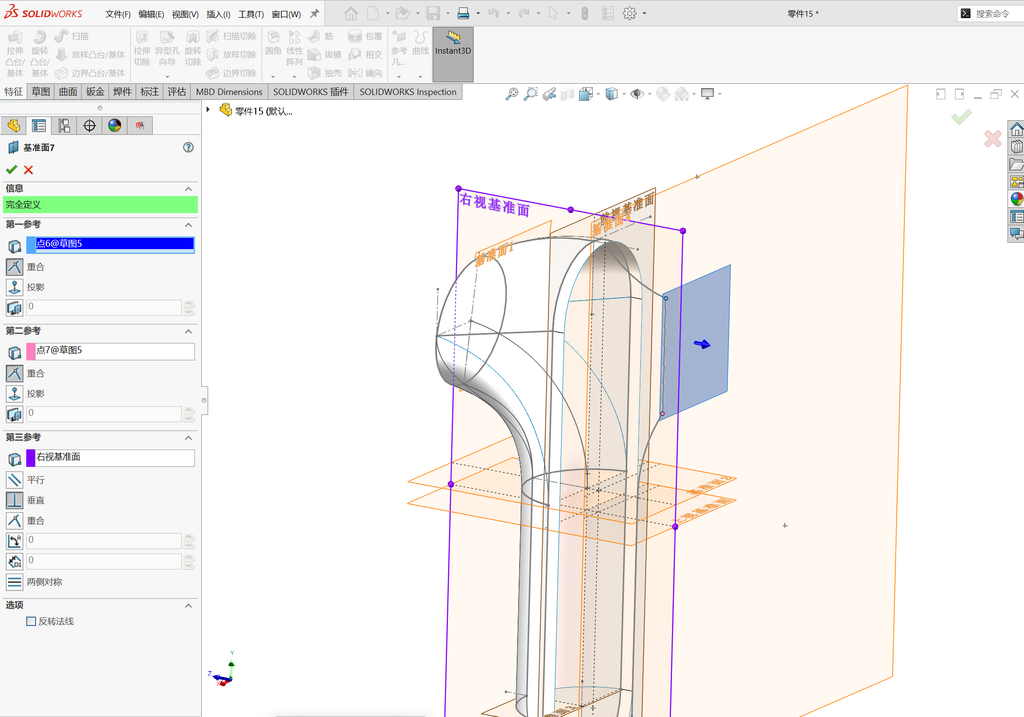Open SOLIDWORKS Resources home in task pane
This screenshot has height=717, width=1024.
coord(1016,129)
